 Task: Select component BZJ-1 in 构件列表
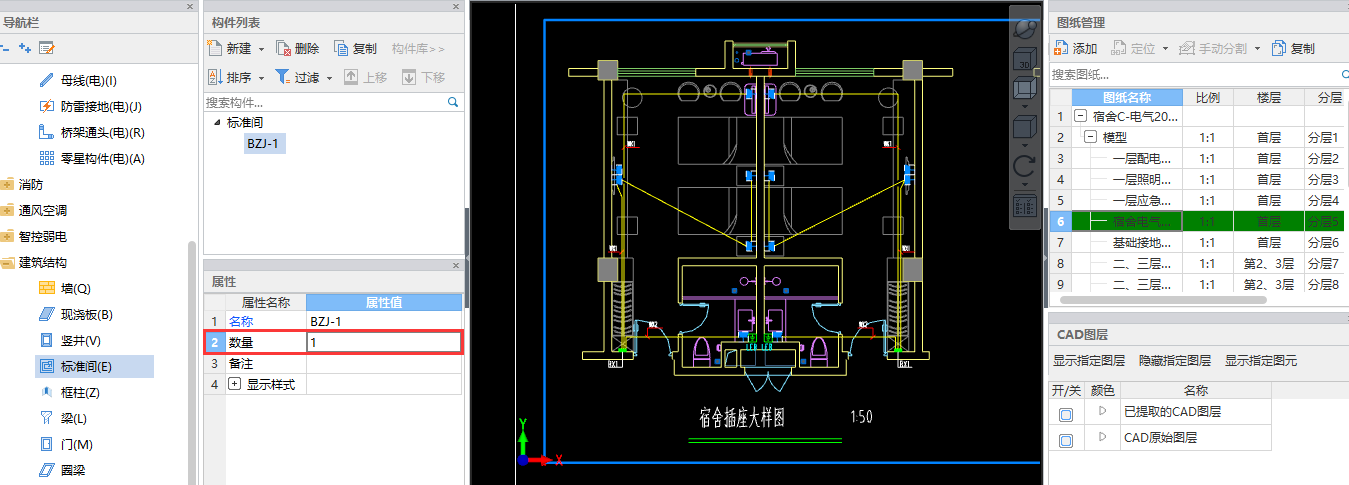(264, 143)
